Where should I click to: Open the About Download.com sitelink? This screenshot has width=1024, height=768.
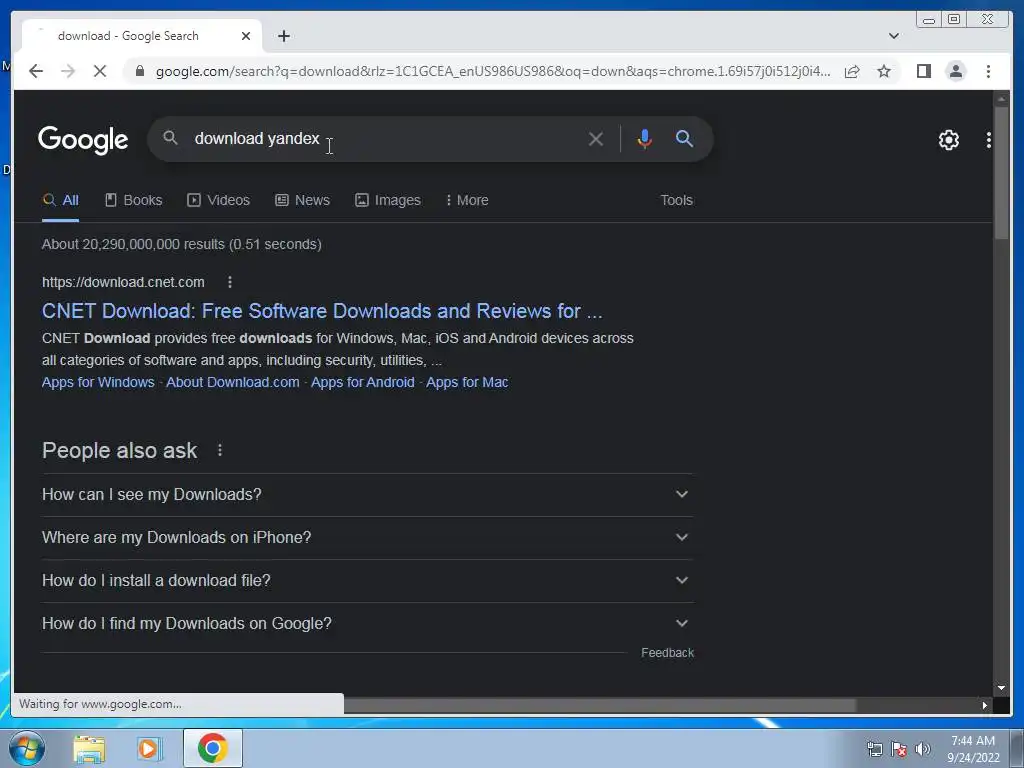coord(232,383)
